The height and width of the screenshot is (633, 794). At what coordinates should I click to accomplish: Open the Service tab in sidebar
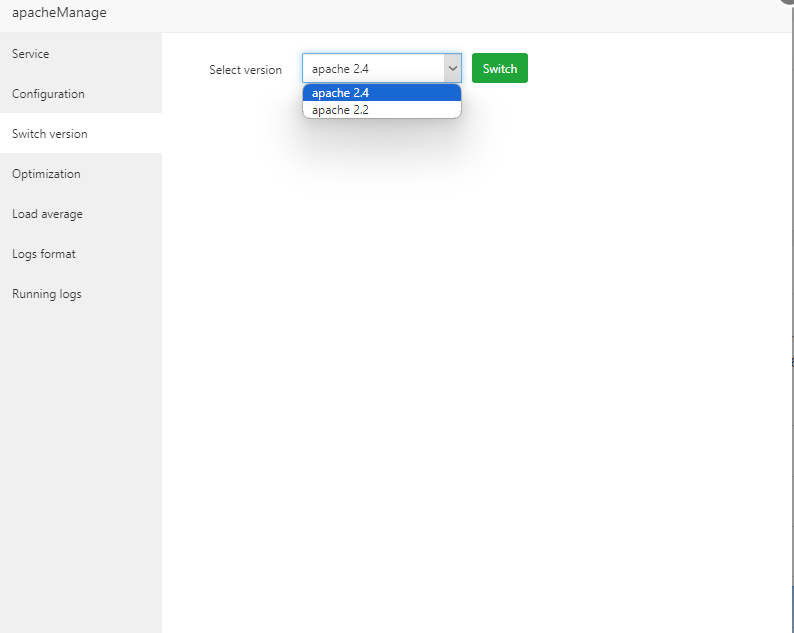coord(81,54)
